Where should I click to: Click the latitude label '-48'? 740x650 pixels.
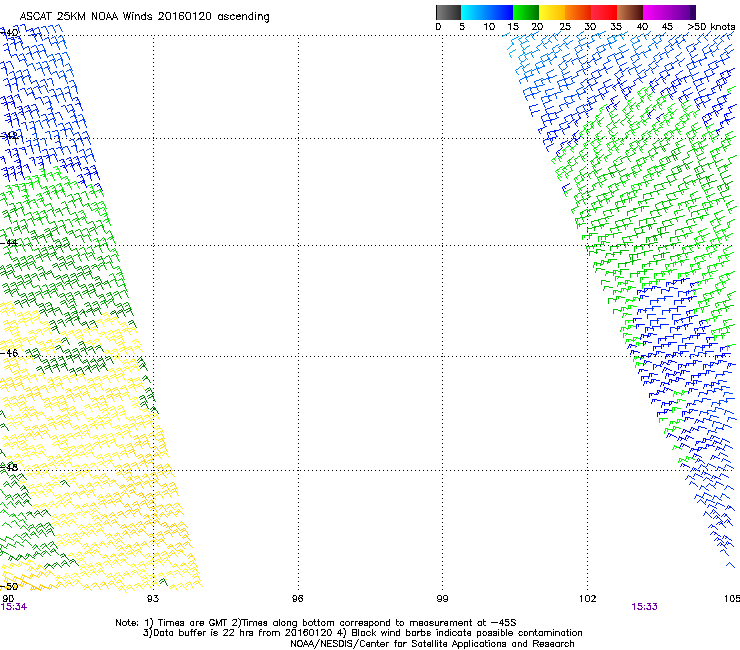tap(9, 467)
